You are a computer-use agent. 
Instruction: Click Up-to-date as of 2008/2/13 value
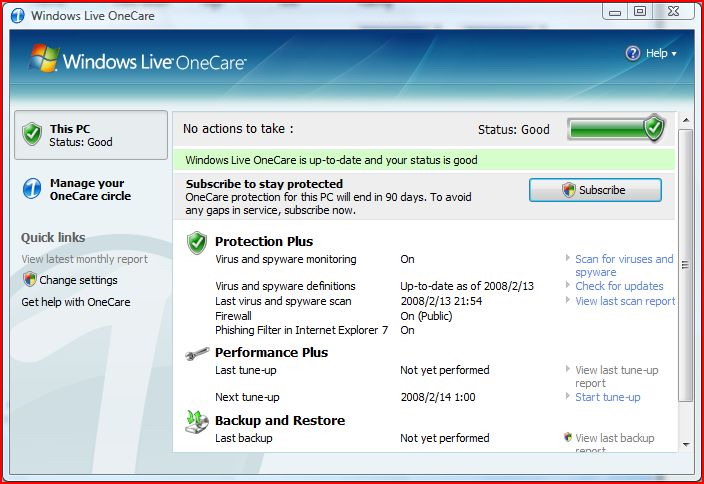467,286
